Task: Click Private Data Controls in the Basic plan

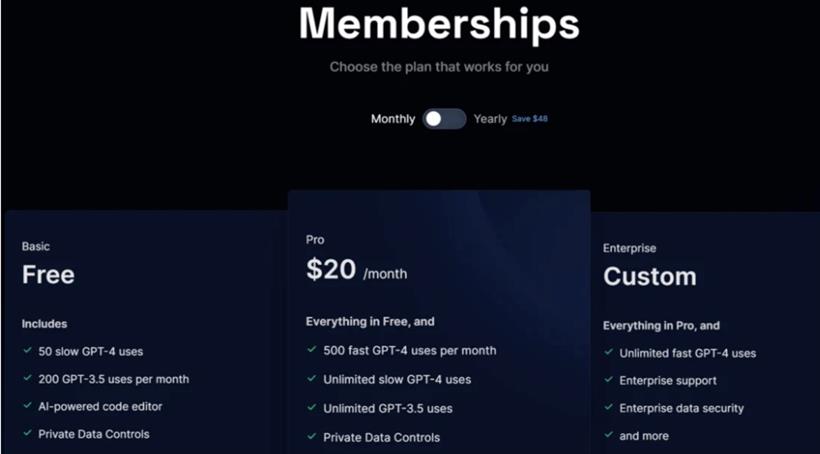Action: 94,434
